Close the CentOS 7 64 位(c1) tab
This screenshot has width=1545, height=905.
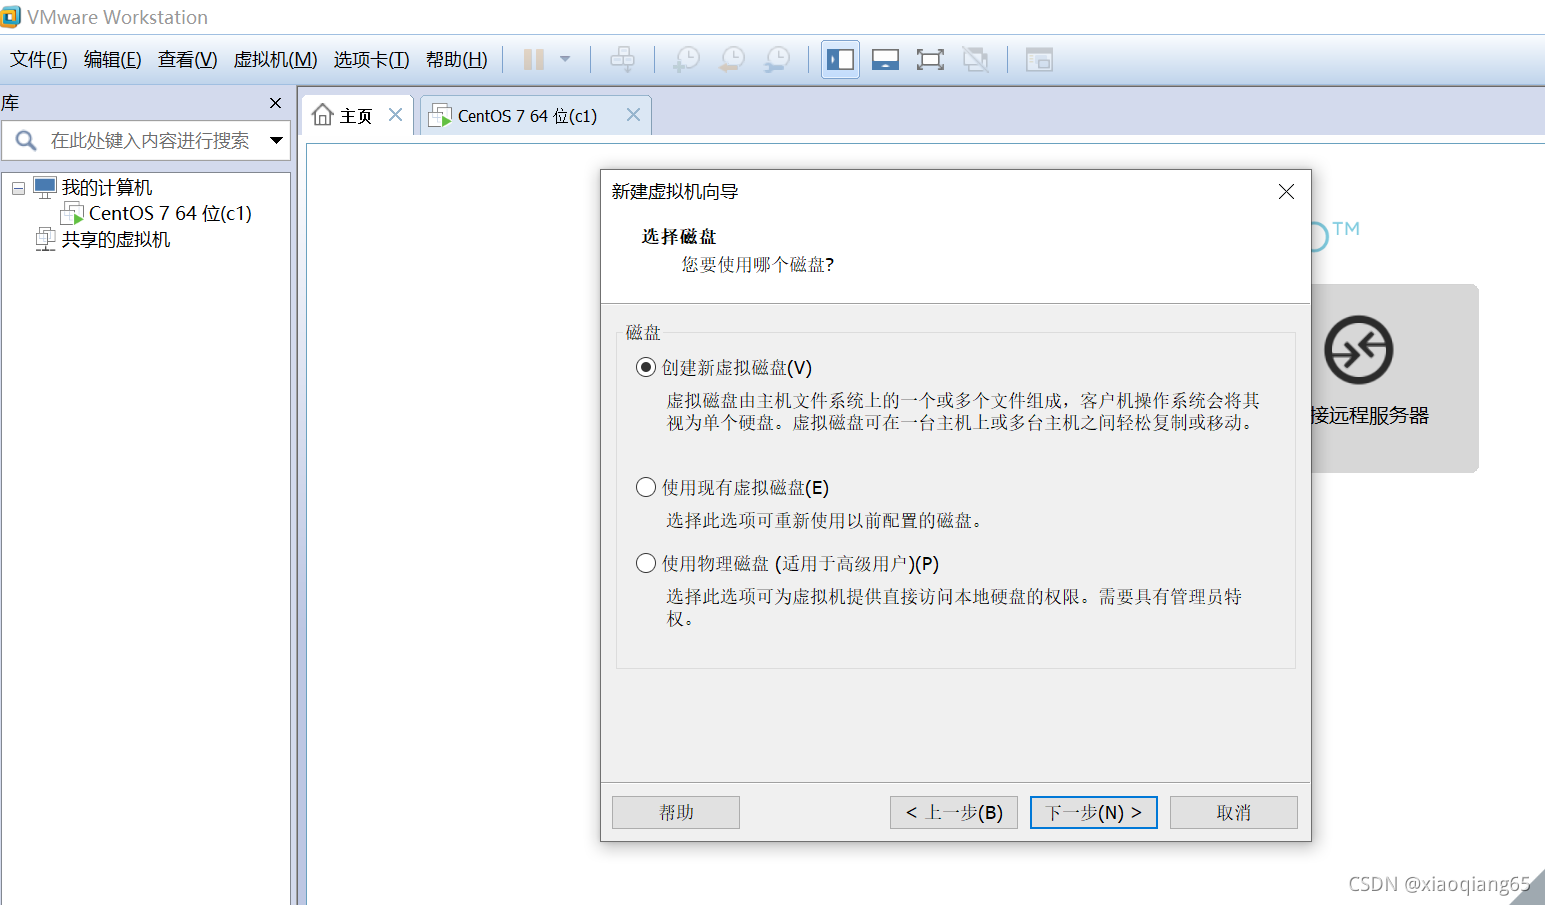click(x=633, y=115)
